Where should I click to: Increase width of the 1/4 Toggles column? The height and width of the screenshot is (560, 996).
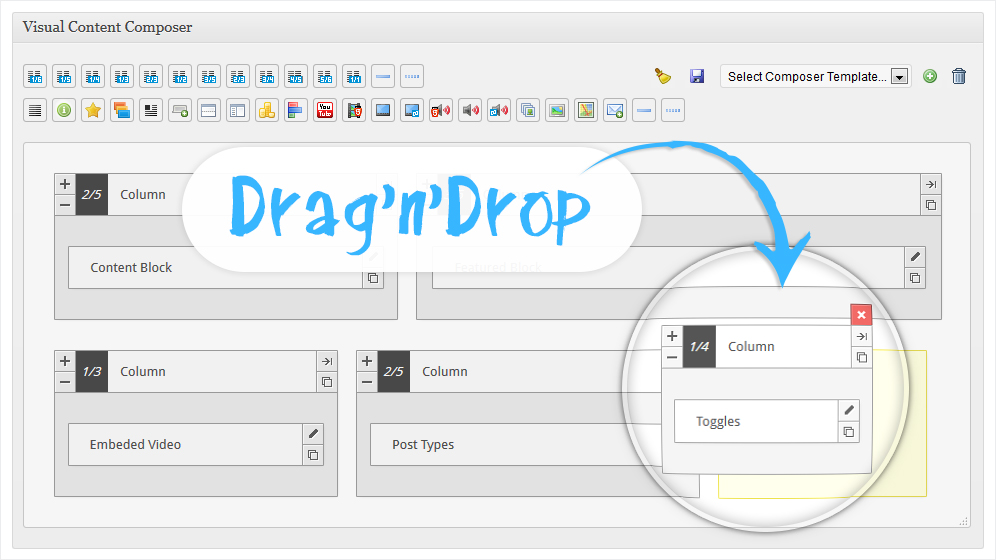(672, 336)
